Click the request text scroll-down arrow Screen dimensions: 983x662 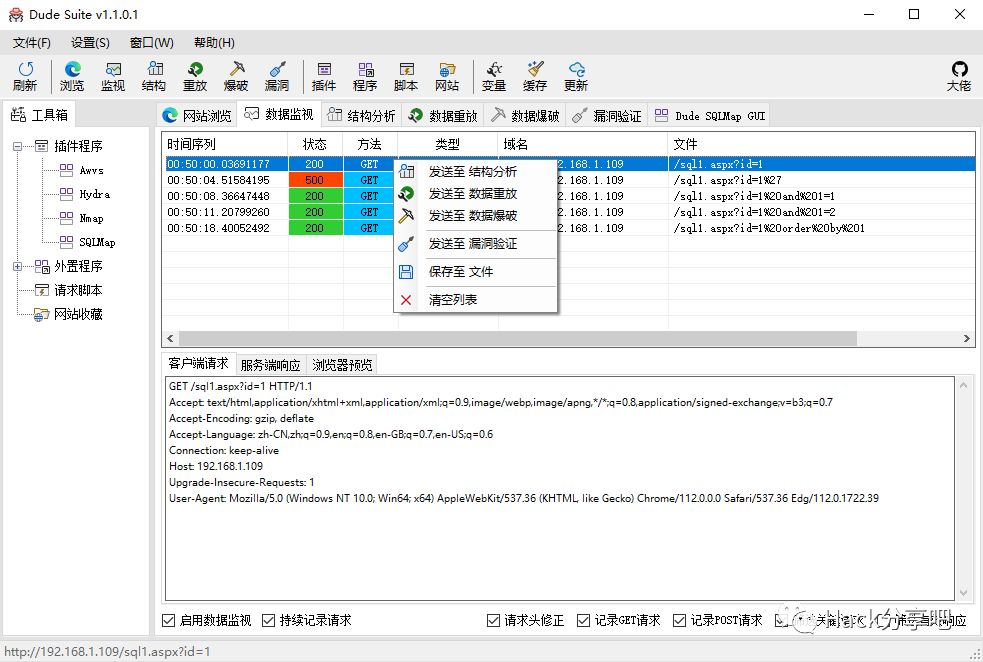[964, 592]
